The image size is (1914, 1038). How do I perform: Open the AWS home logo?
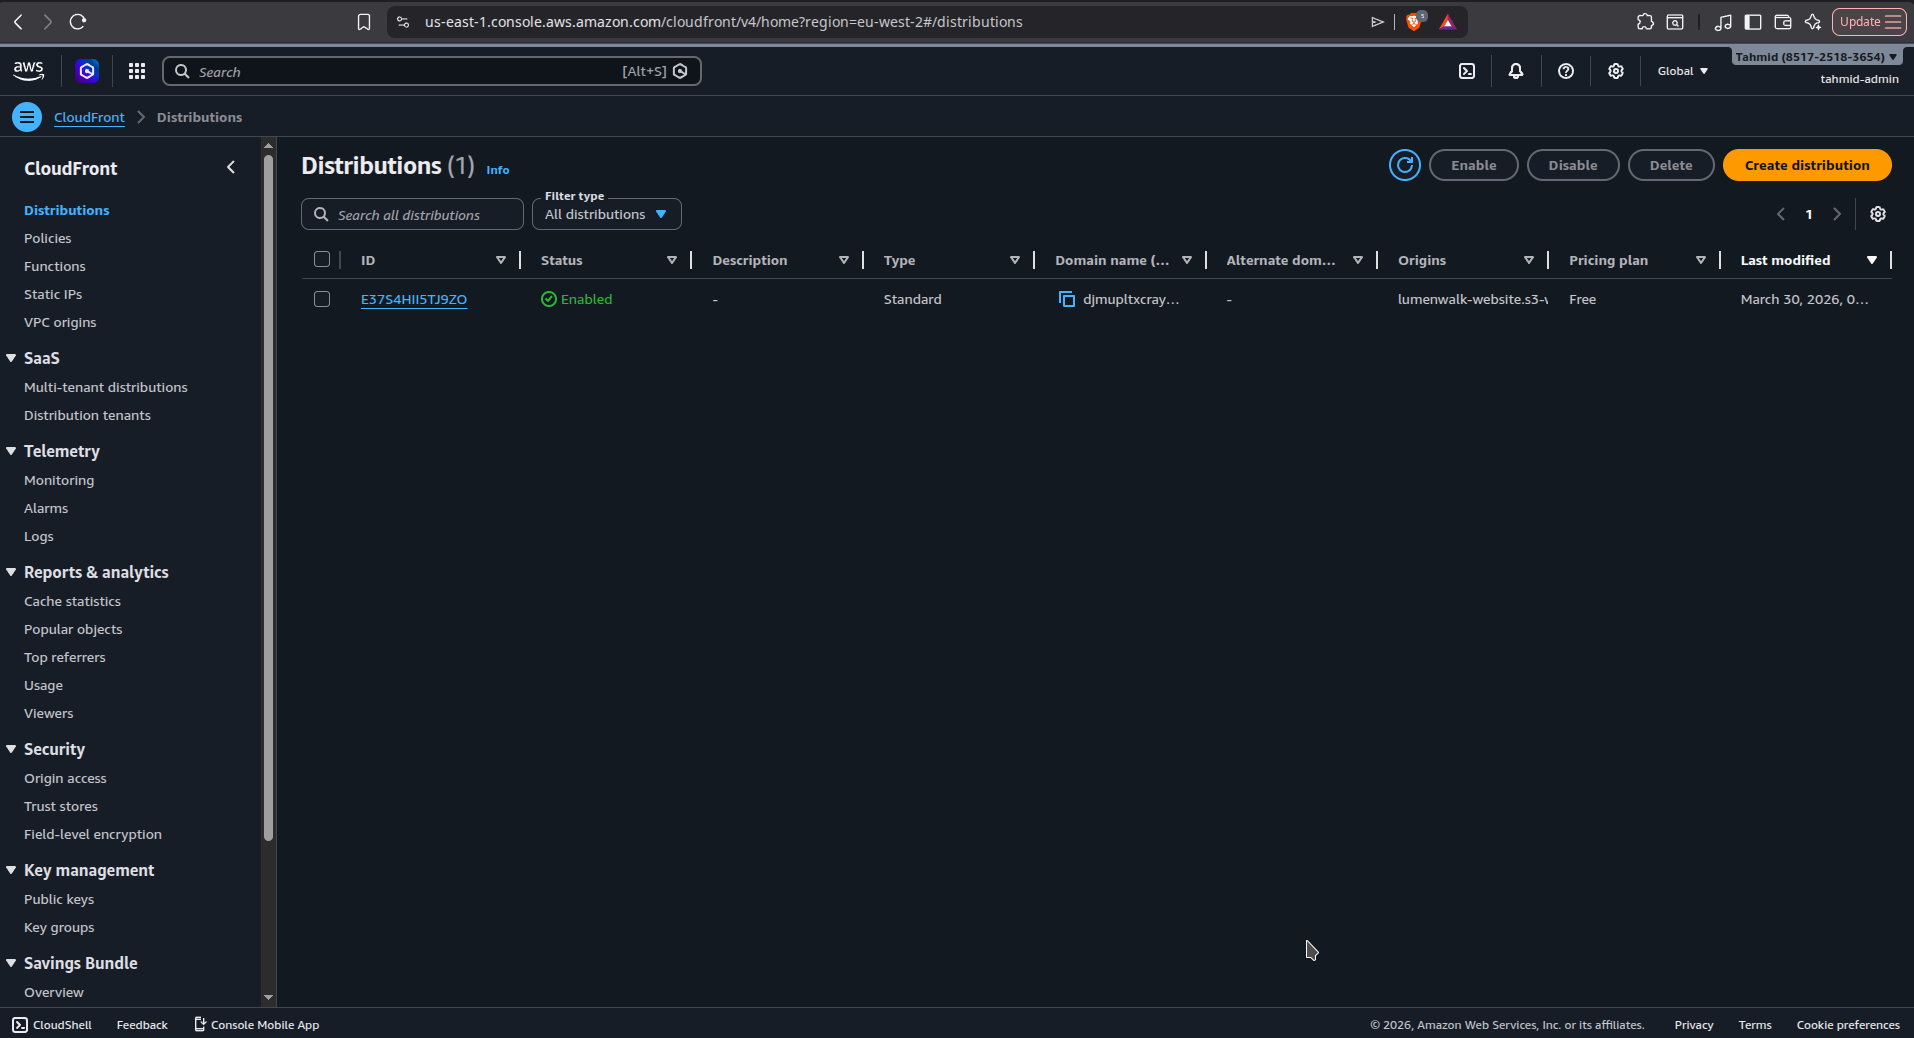click(29, 71)
